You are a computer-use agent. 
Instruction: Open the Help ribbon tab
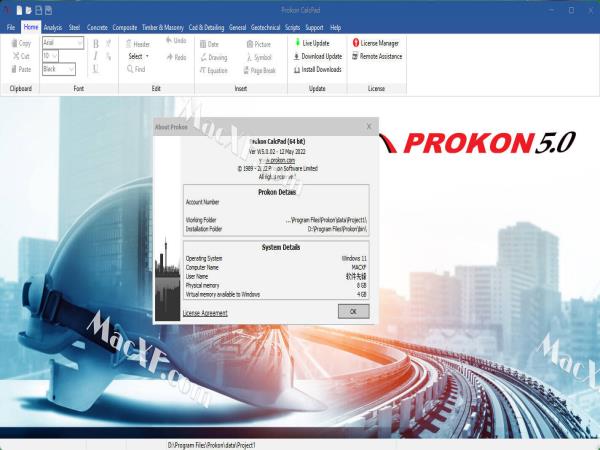[x=336, y=28]
